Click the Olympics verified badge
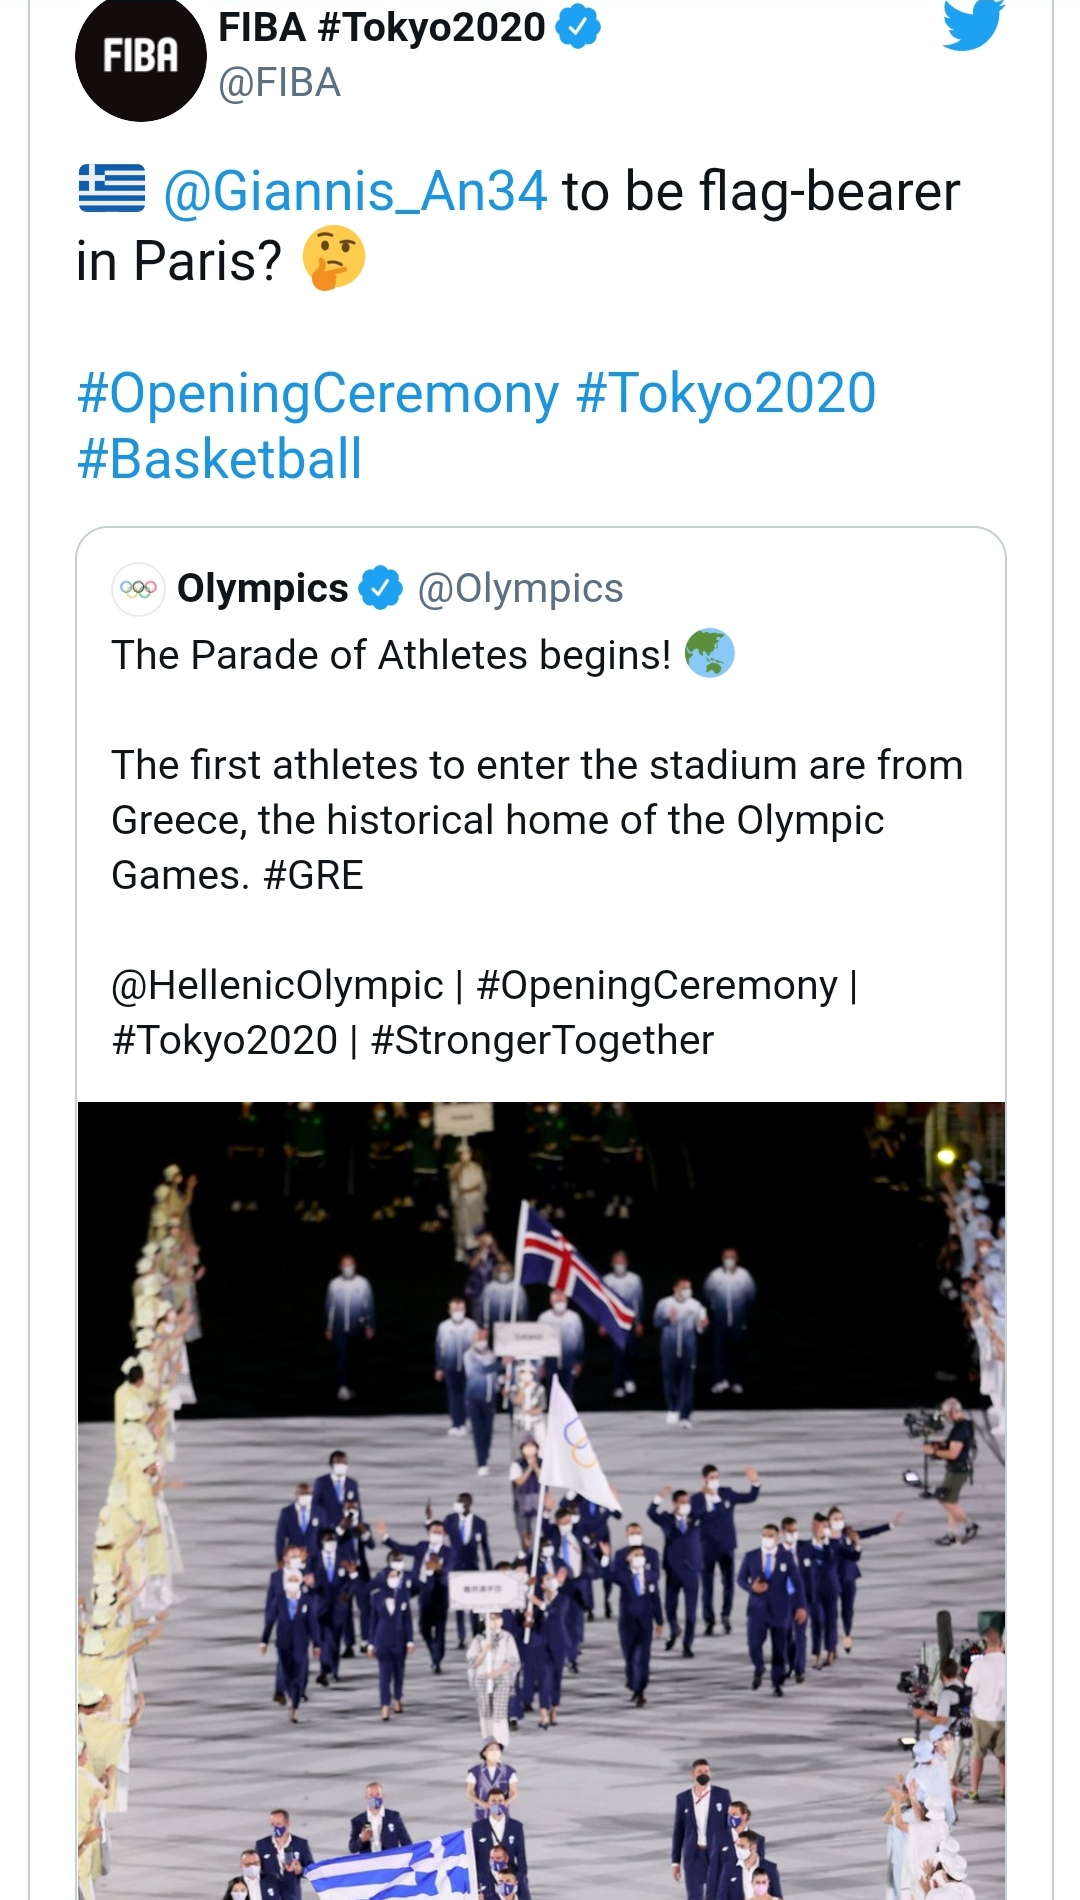 coord(381,588)
